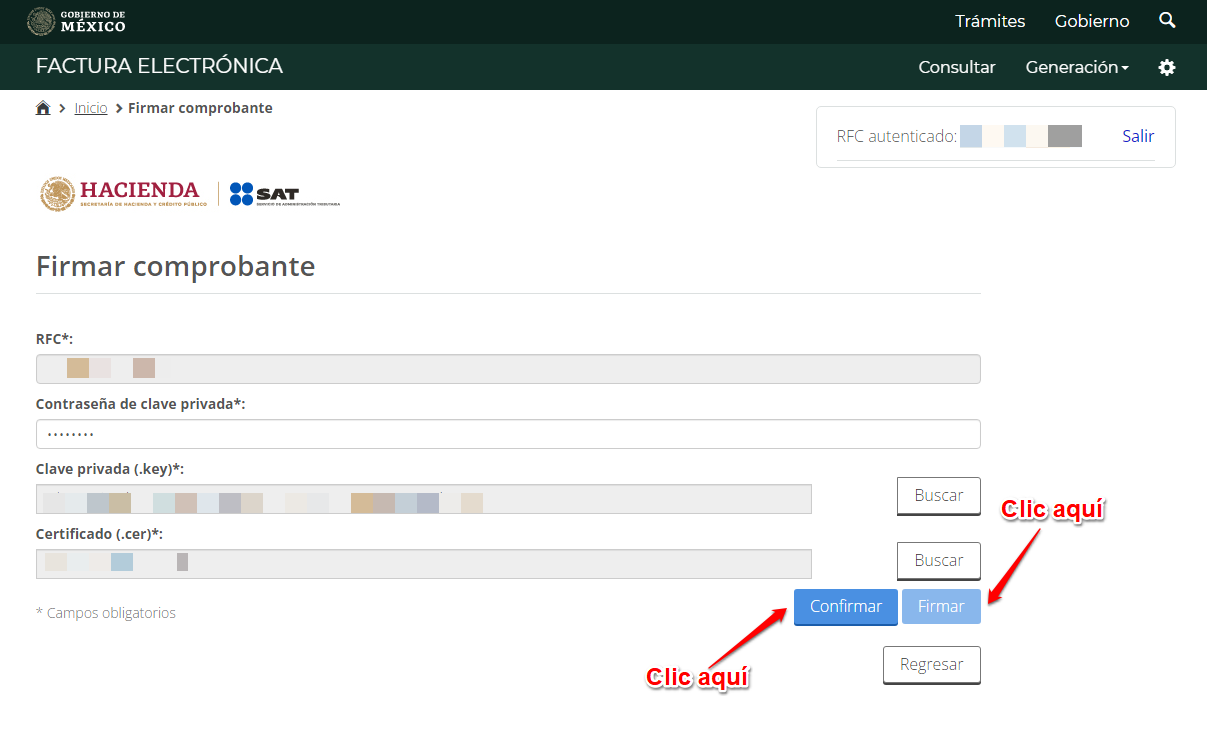Open the search magnifier icon
The height and width of the screenshot is (735, 1207).
1167,21
